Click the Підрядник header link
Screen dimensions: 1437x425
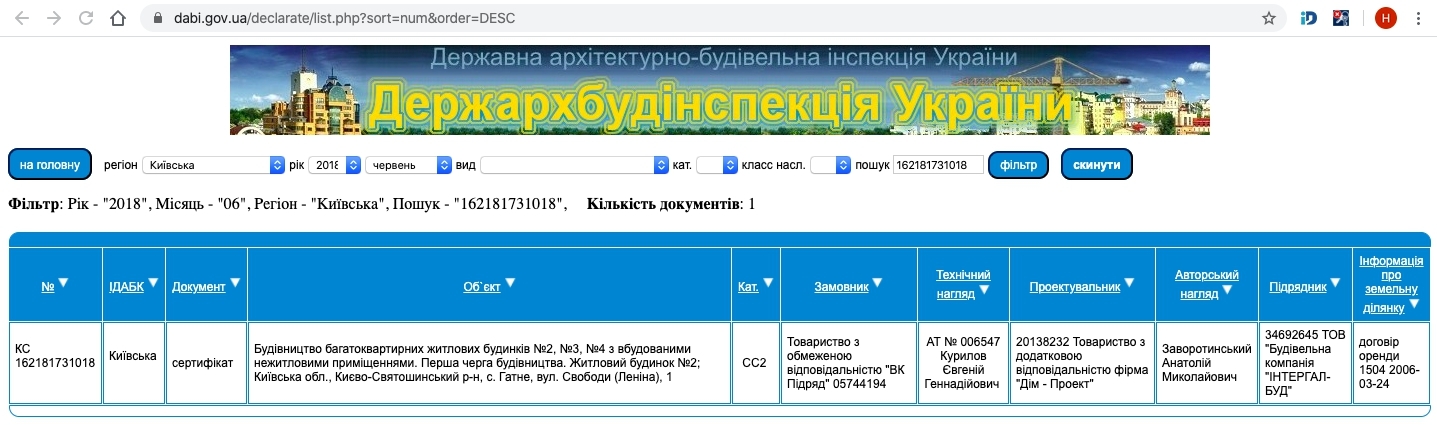pos(1298,287)
